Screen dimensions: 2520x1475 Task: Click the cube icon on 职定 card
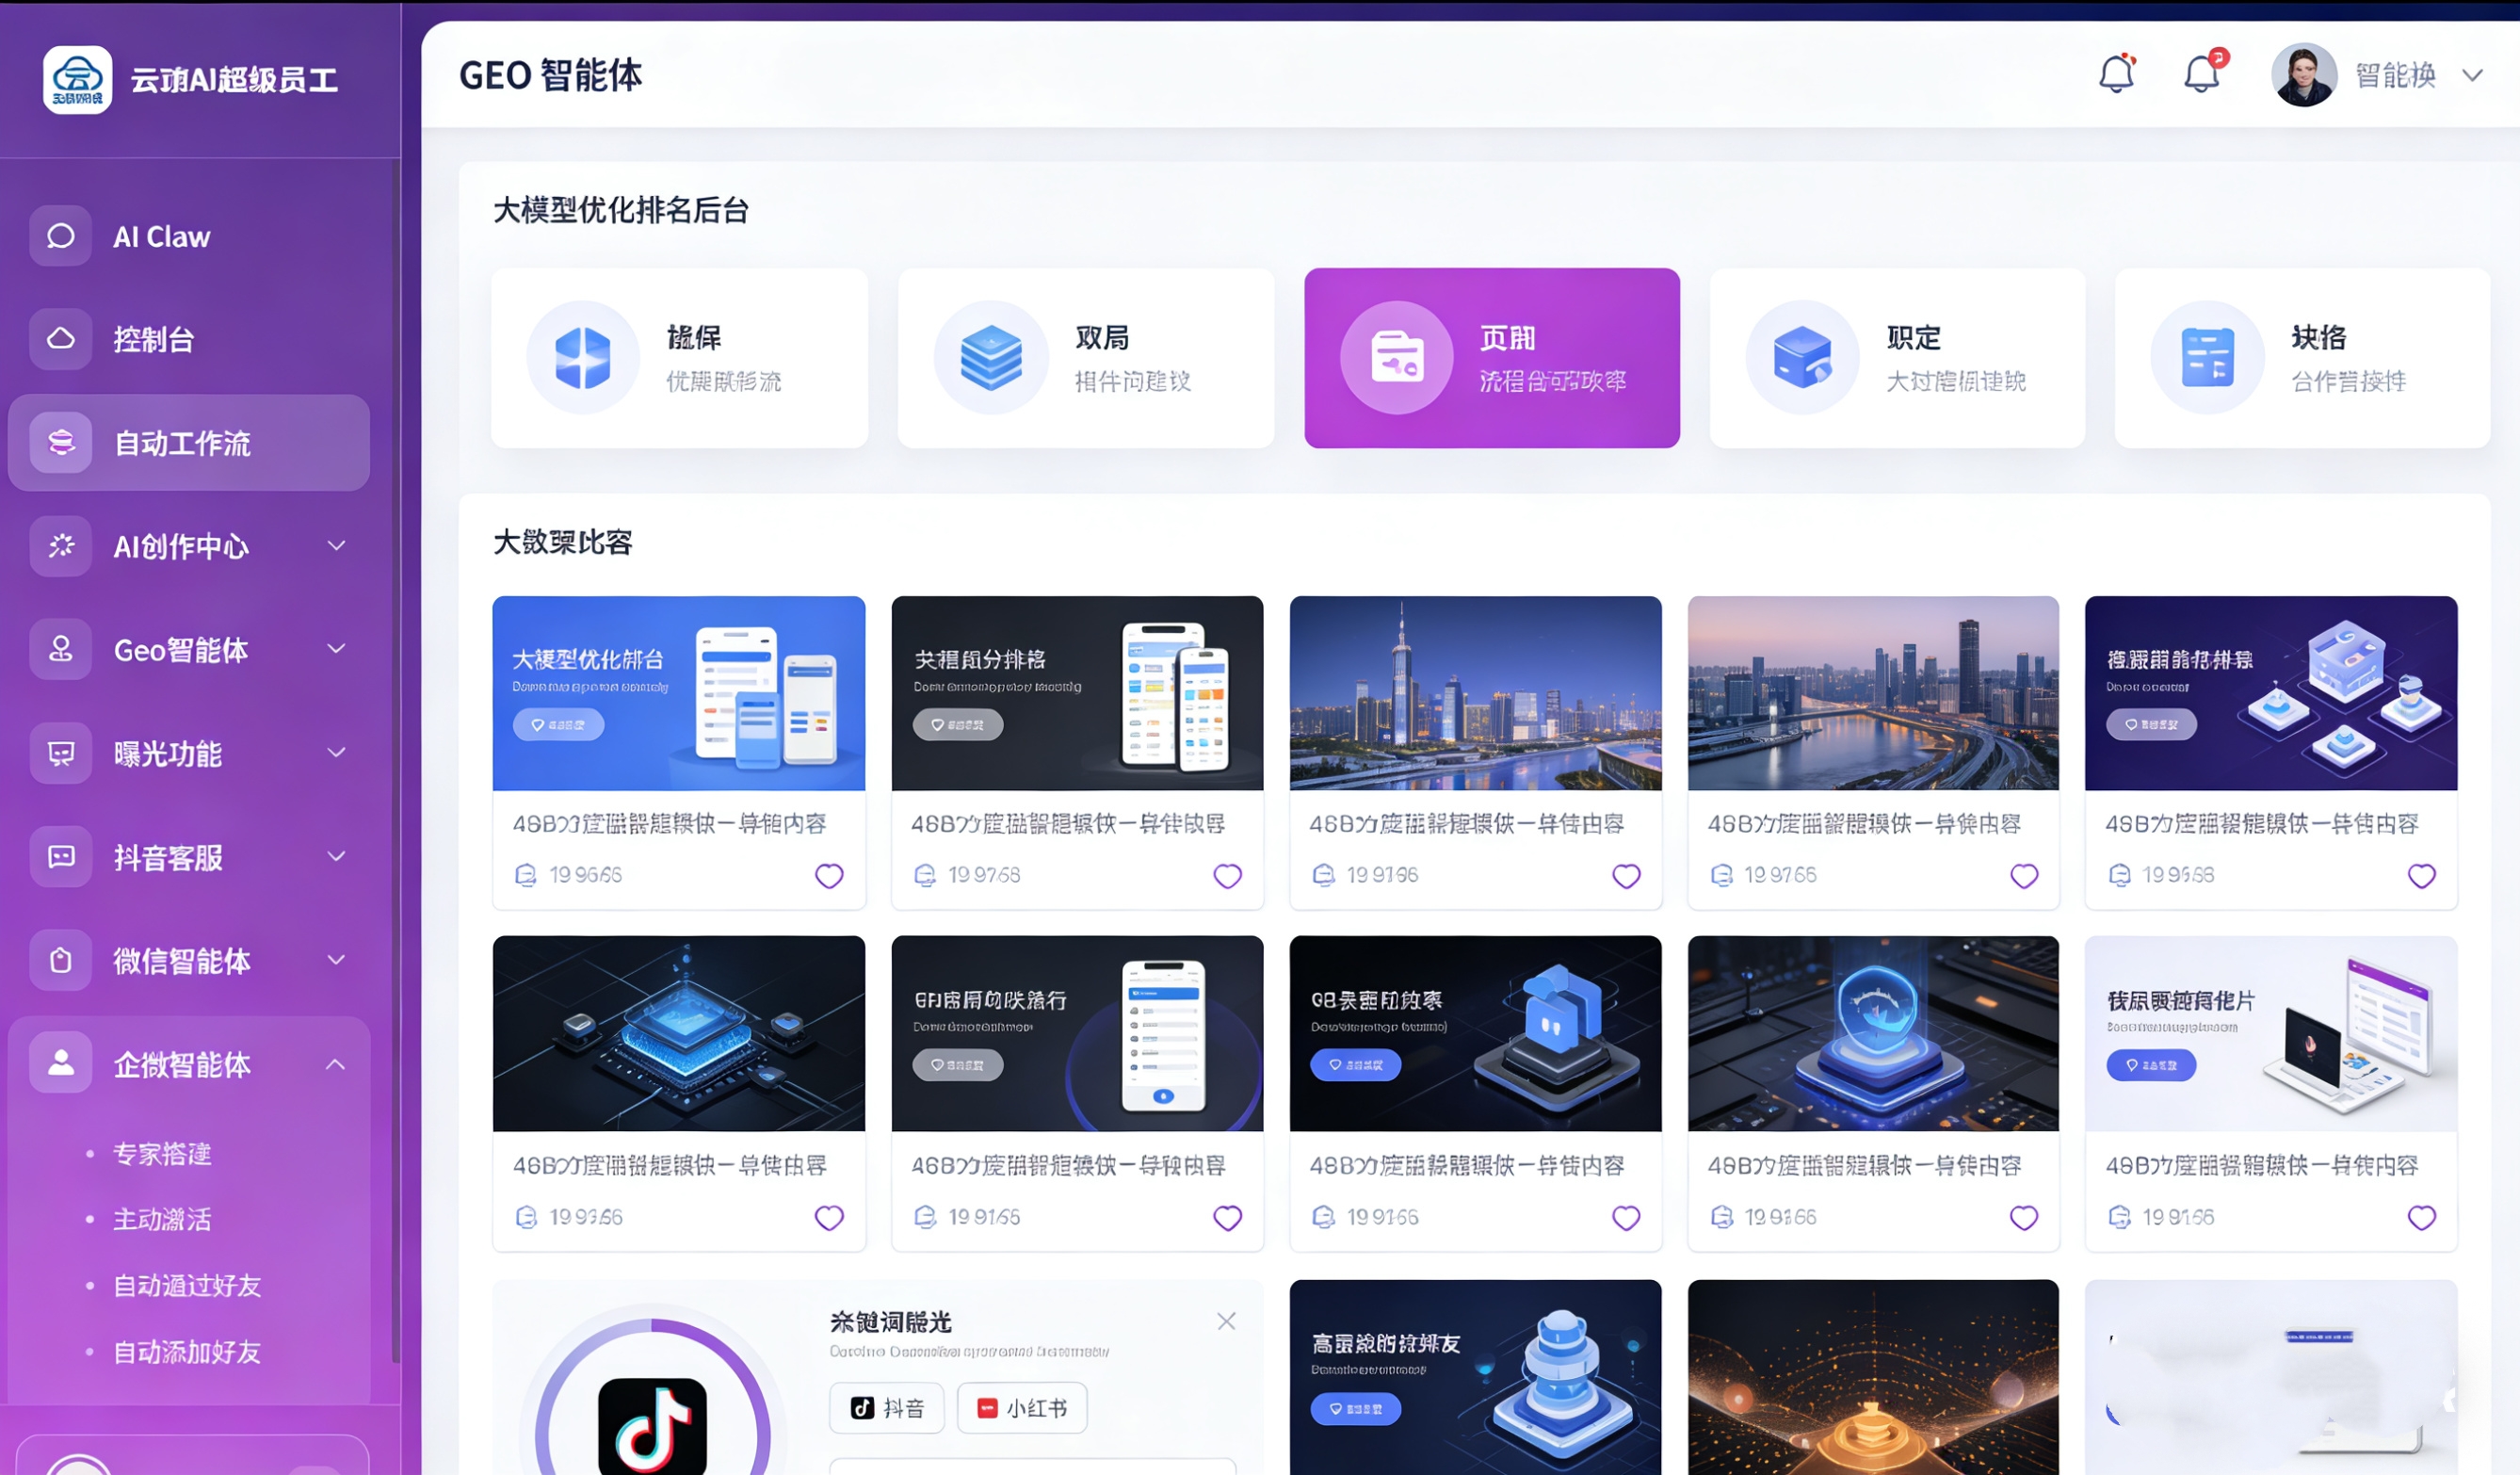[1802, 358]
